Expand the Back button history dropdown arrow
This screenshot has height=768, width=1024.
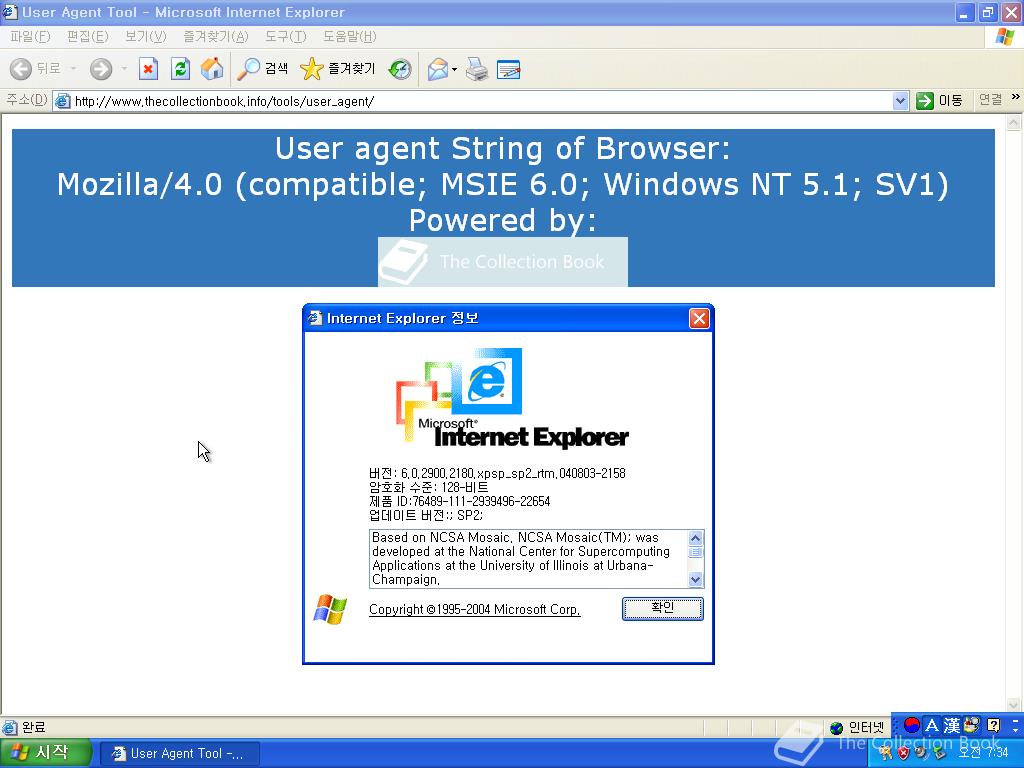[x=73, y=69]
